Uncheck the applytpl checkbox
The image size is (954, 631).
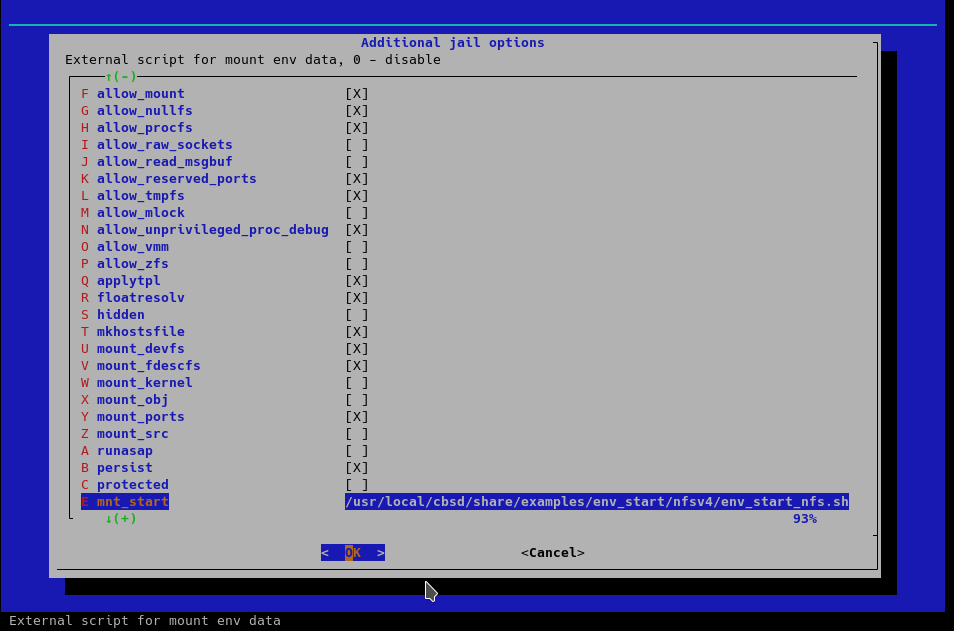coord(357,281)
